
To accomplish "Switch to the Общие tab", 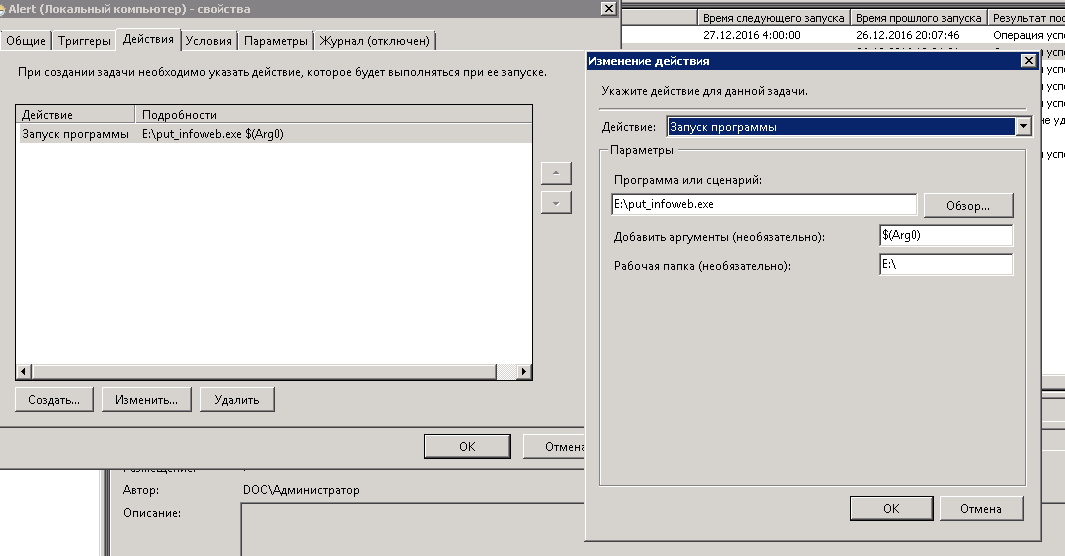I will coord(26,41).
